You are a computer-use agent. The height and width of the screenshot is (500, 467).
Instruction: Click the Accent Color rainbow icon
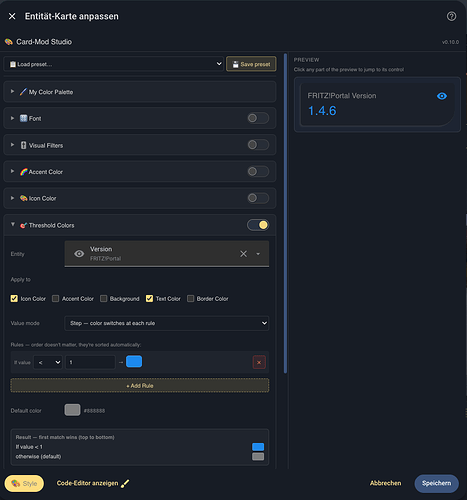click(x=23, y=172)
